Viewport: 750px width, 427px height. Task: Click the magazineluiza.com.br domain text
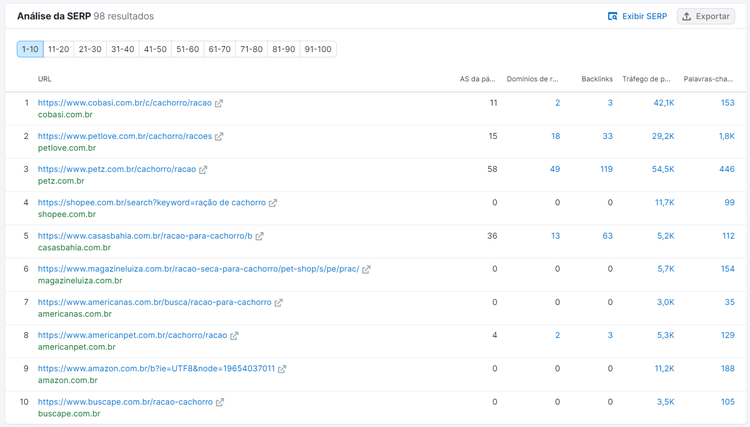tap(80, 281)
